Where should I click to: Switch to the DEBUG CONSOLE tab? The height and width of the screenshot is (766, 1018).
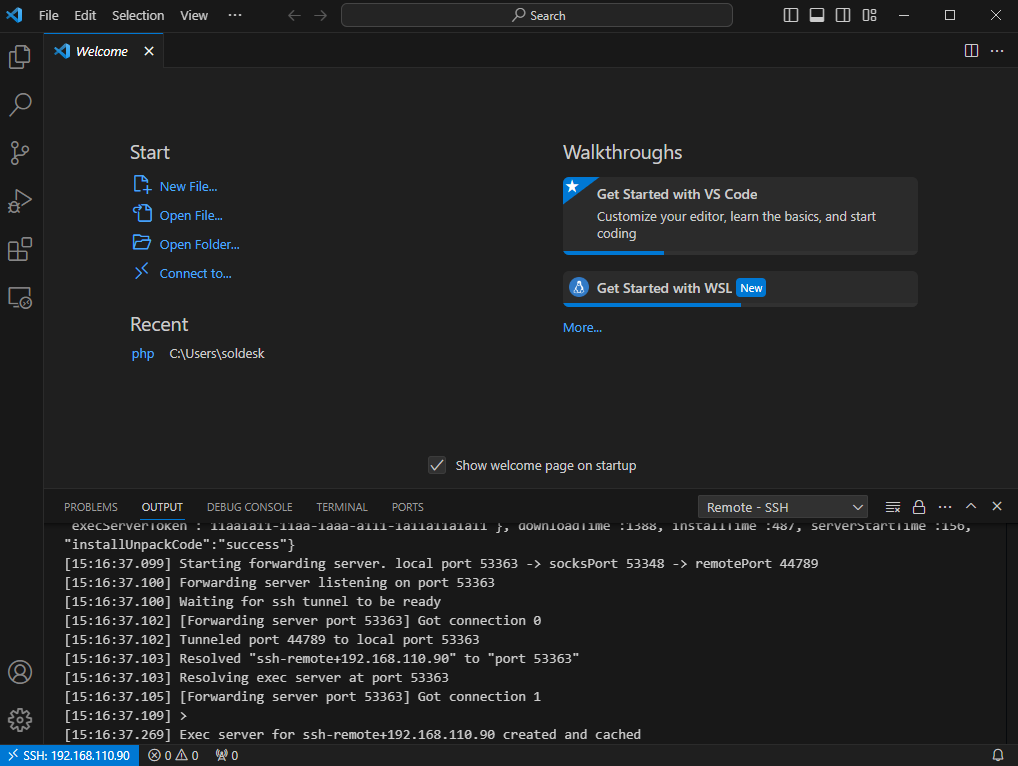(x=249, y=507)
